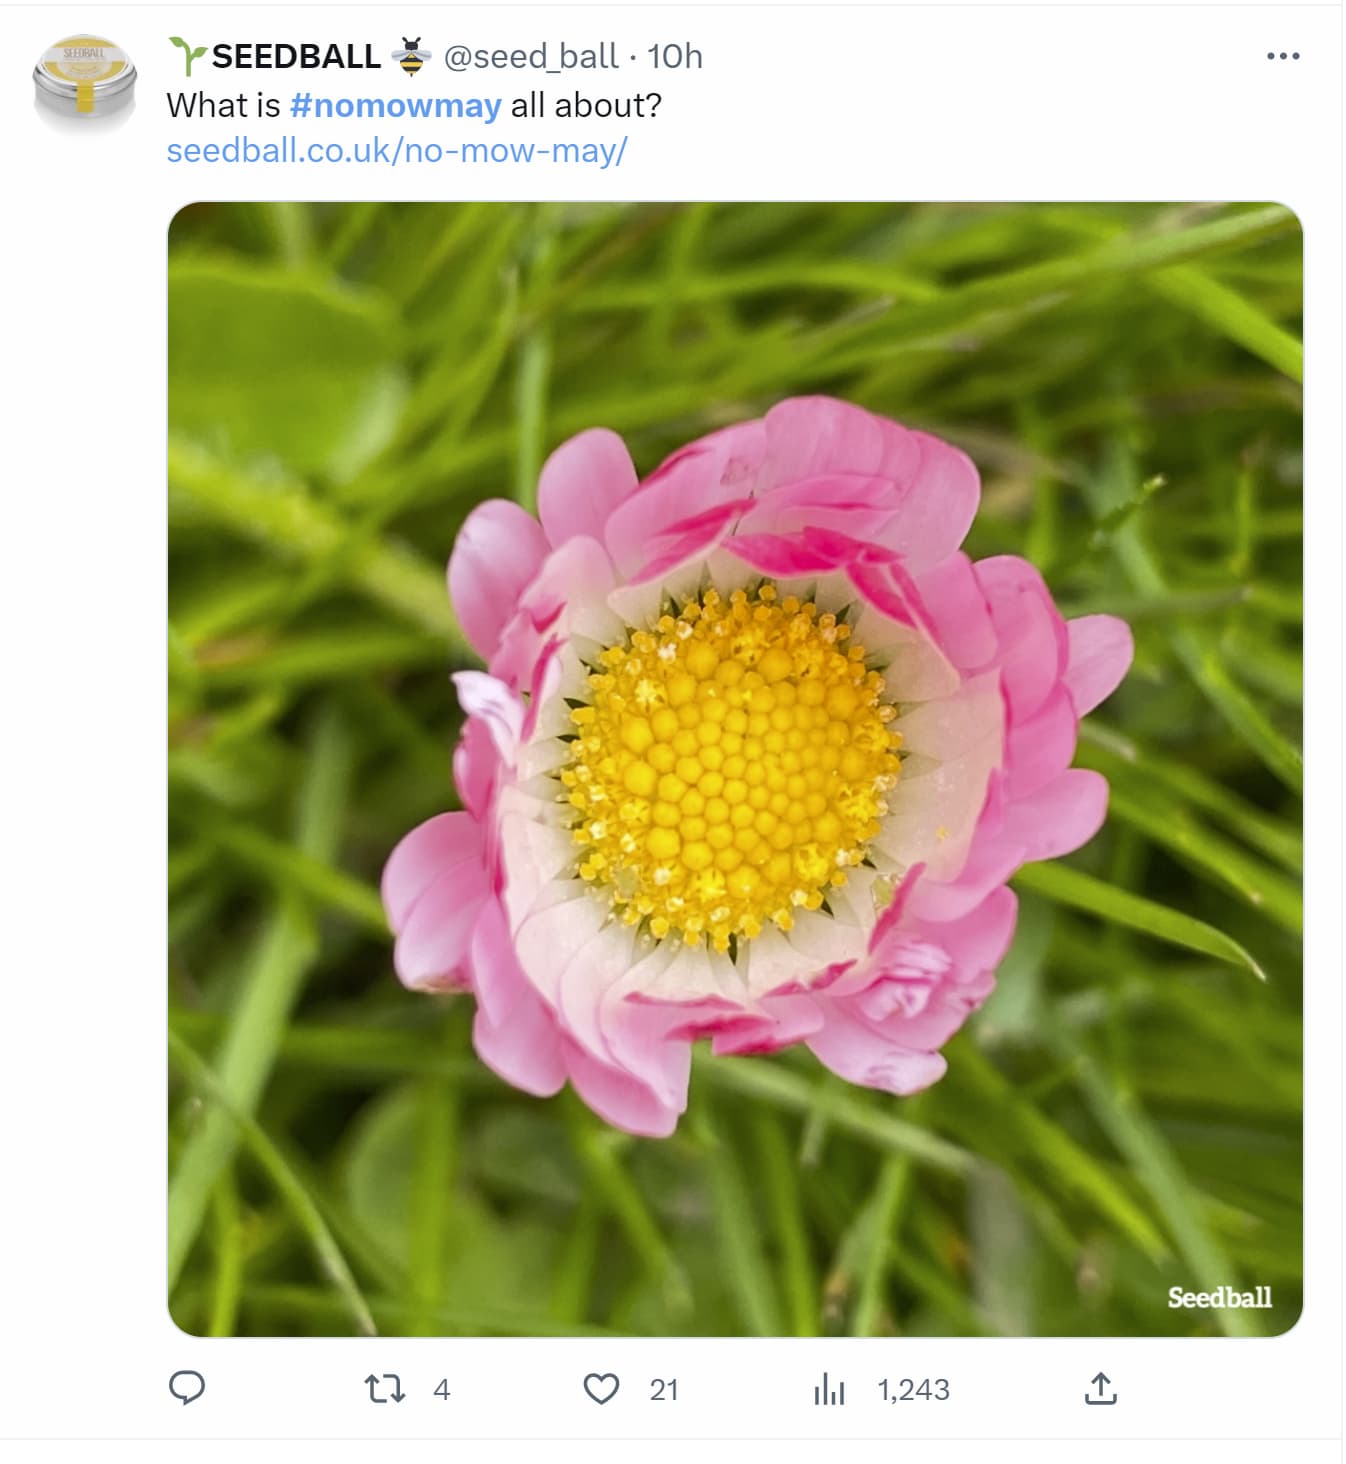Click the SEEDBALL display name
1346x1464 pixels.
[x=296, y=56]
